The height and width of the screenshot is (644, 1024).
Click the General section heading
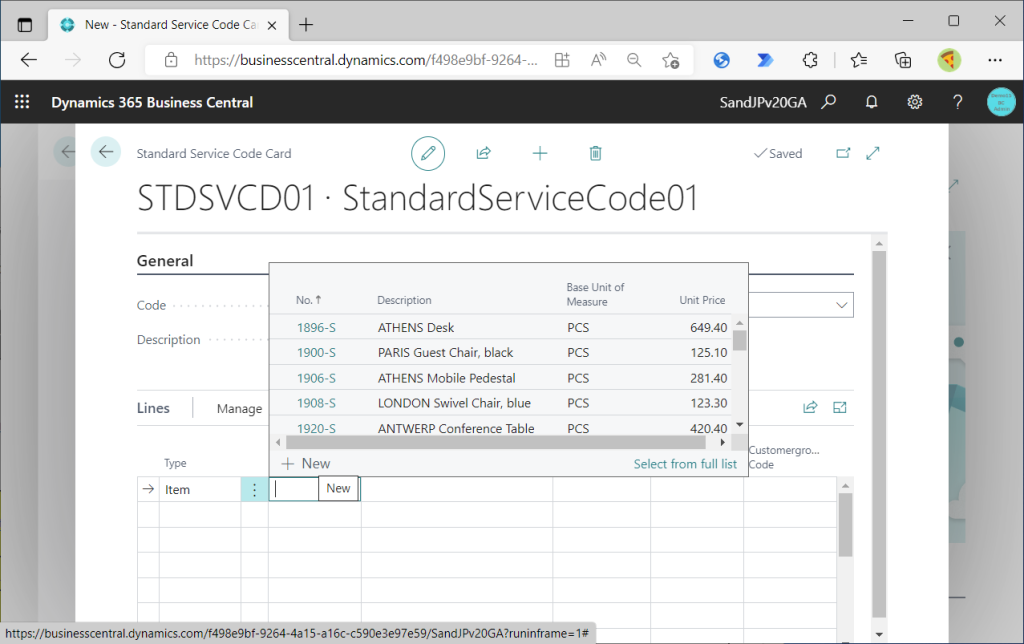pyautogui.click(x=165, y=261)
